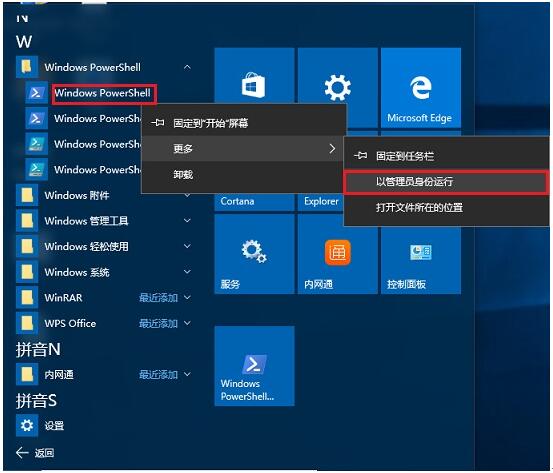The image size is (553, 473).
Task: Collapse the Windows PowerShell folder chevron
Action: point(187,67)
